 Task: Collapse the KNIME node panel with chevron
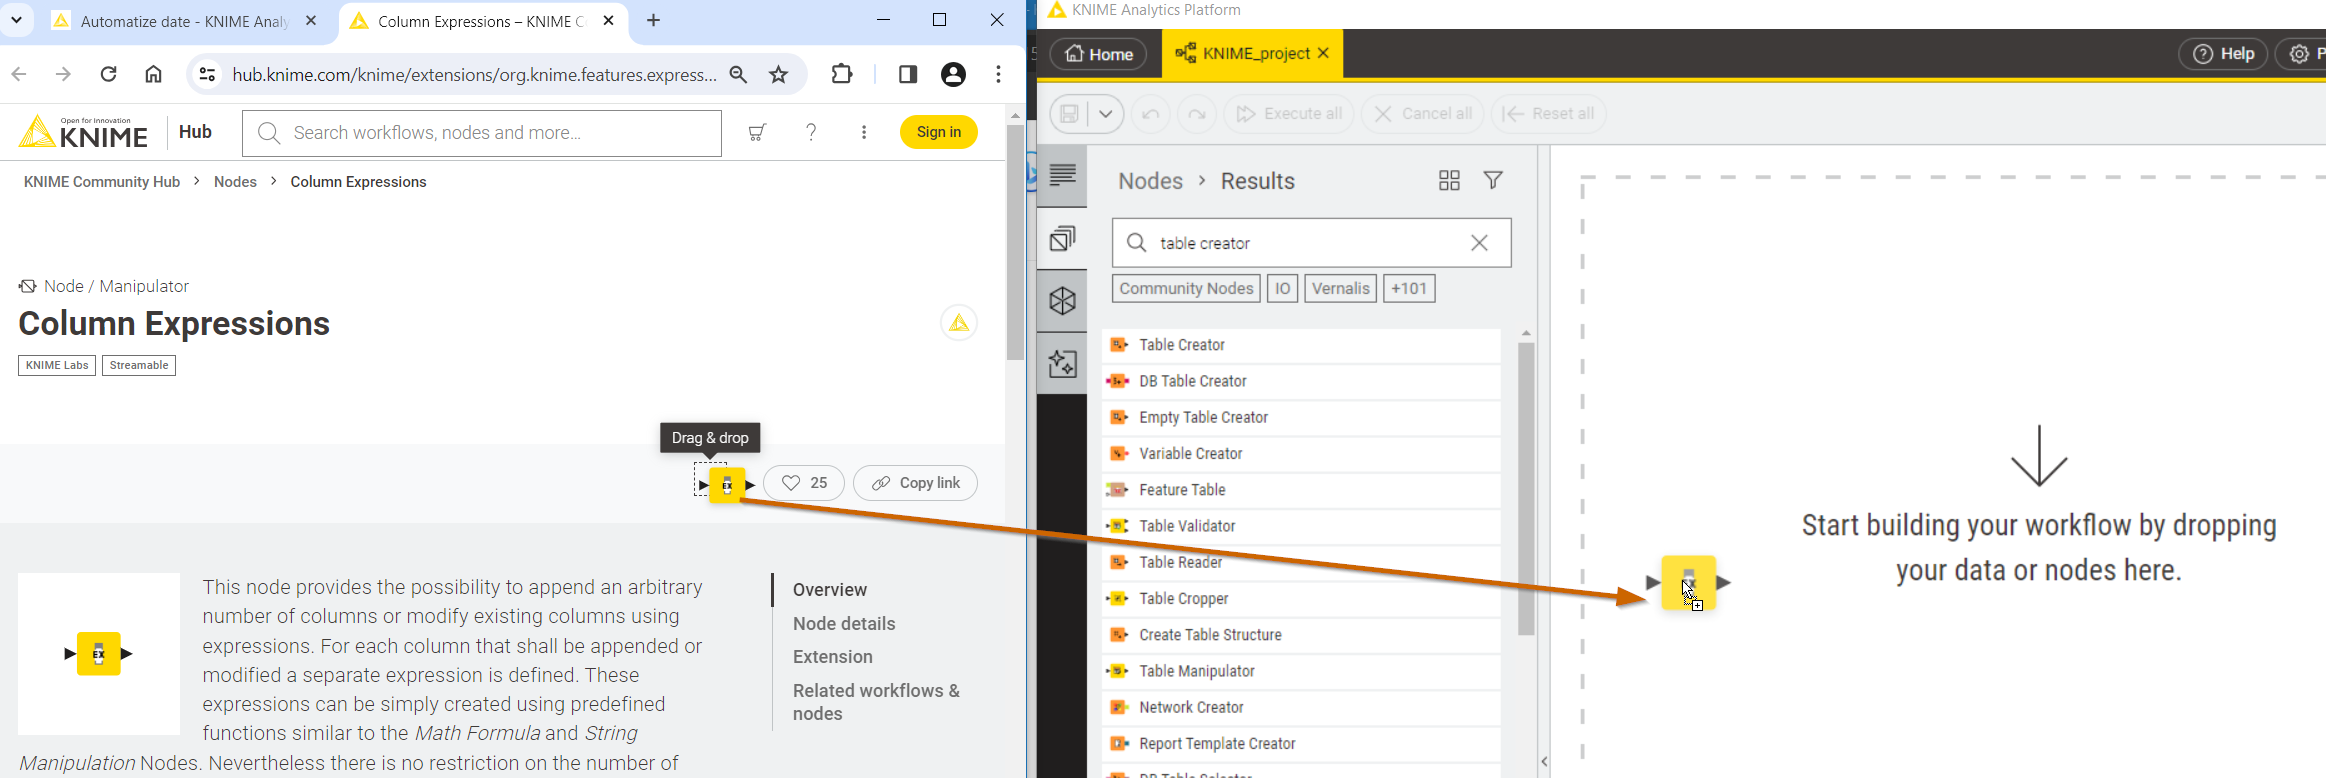[x=1544, y=762]
